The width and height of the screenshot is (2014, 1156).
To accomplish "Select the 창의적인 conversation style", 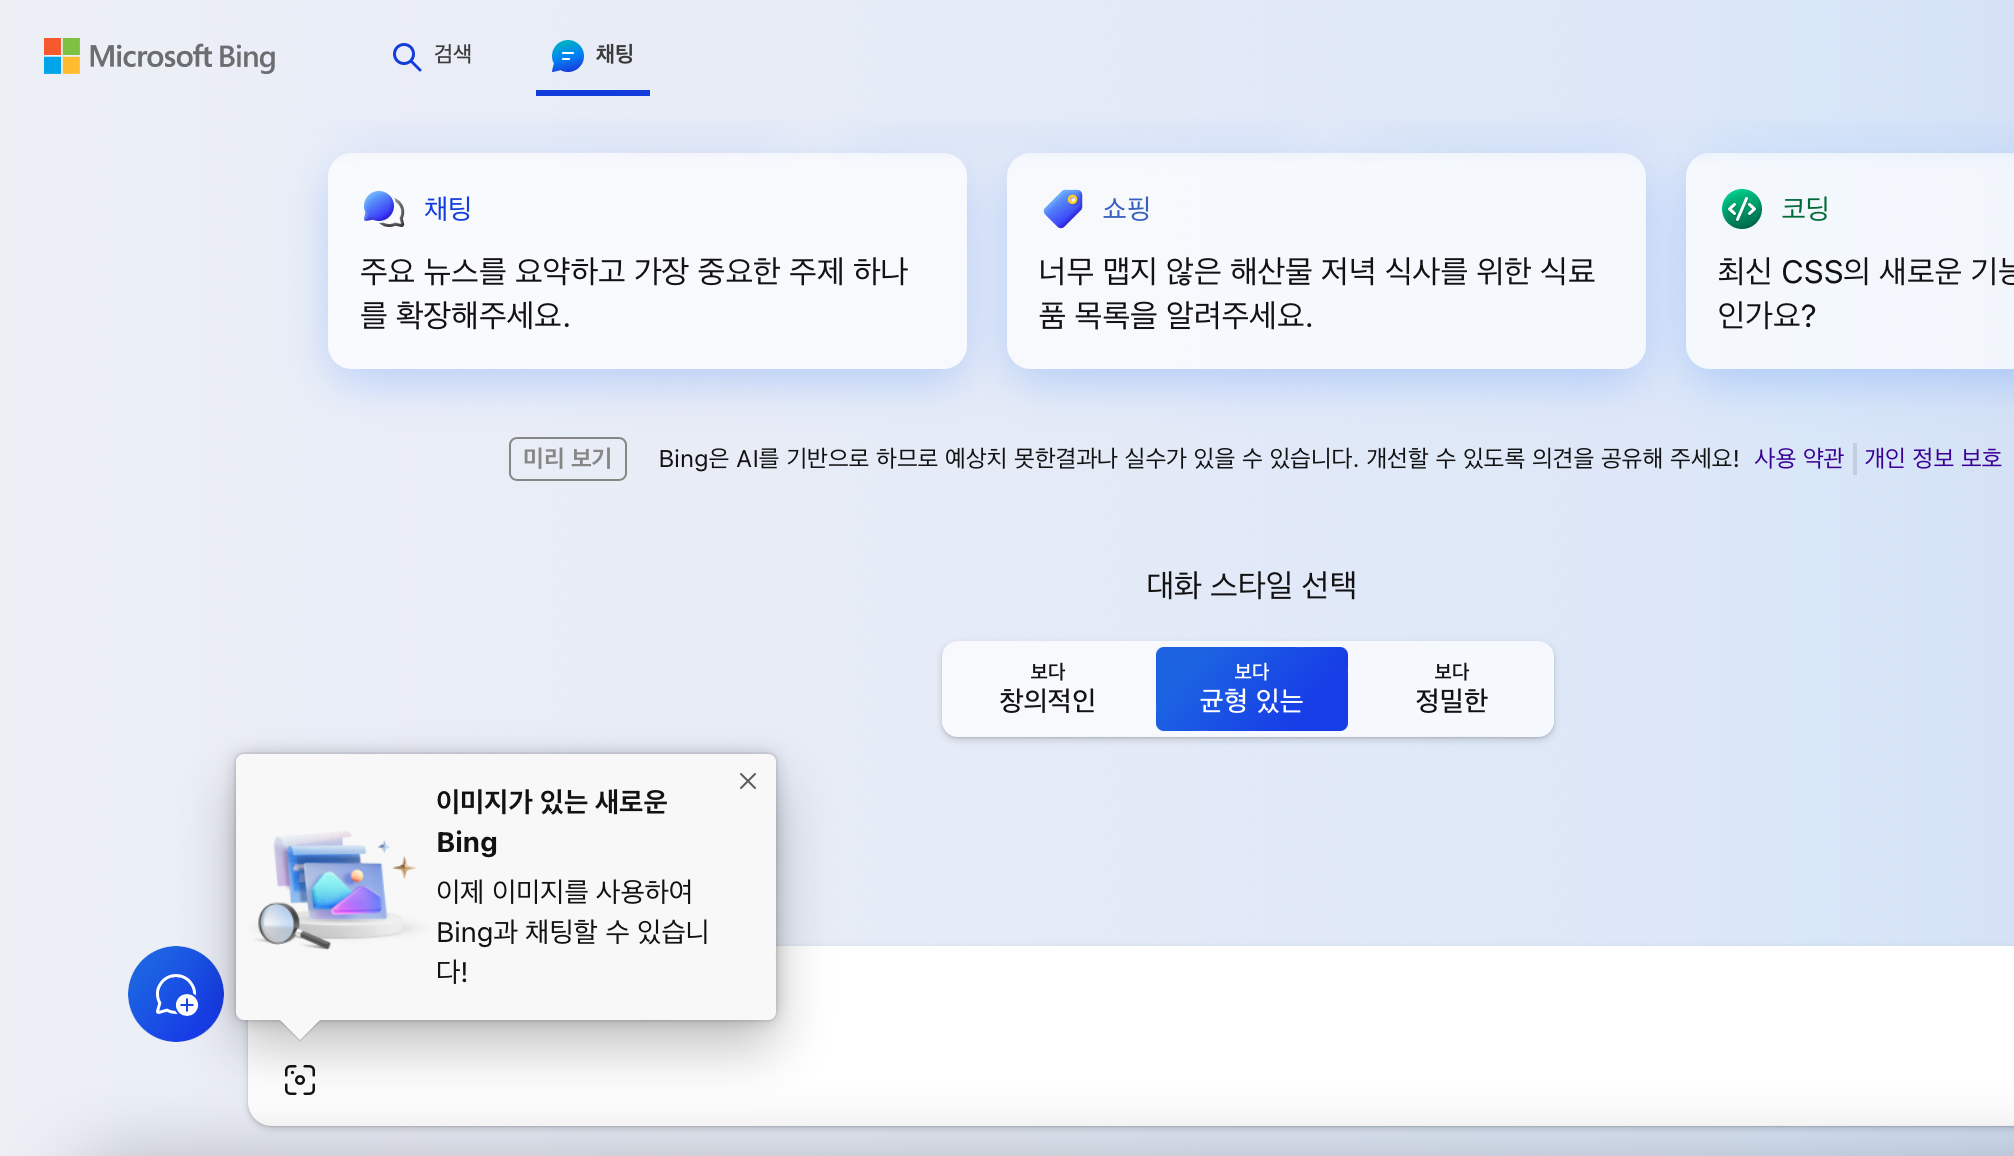I will 1048,689.
